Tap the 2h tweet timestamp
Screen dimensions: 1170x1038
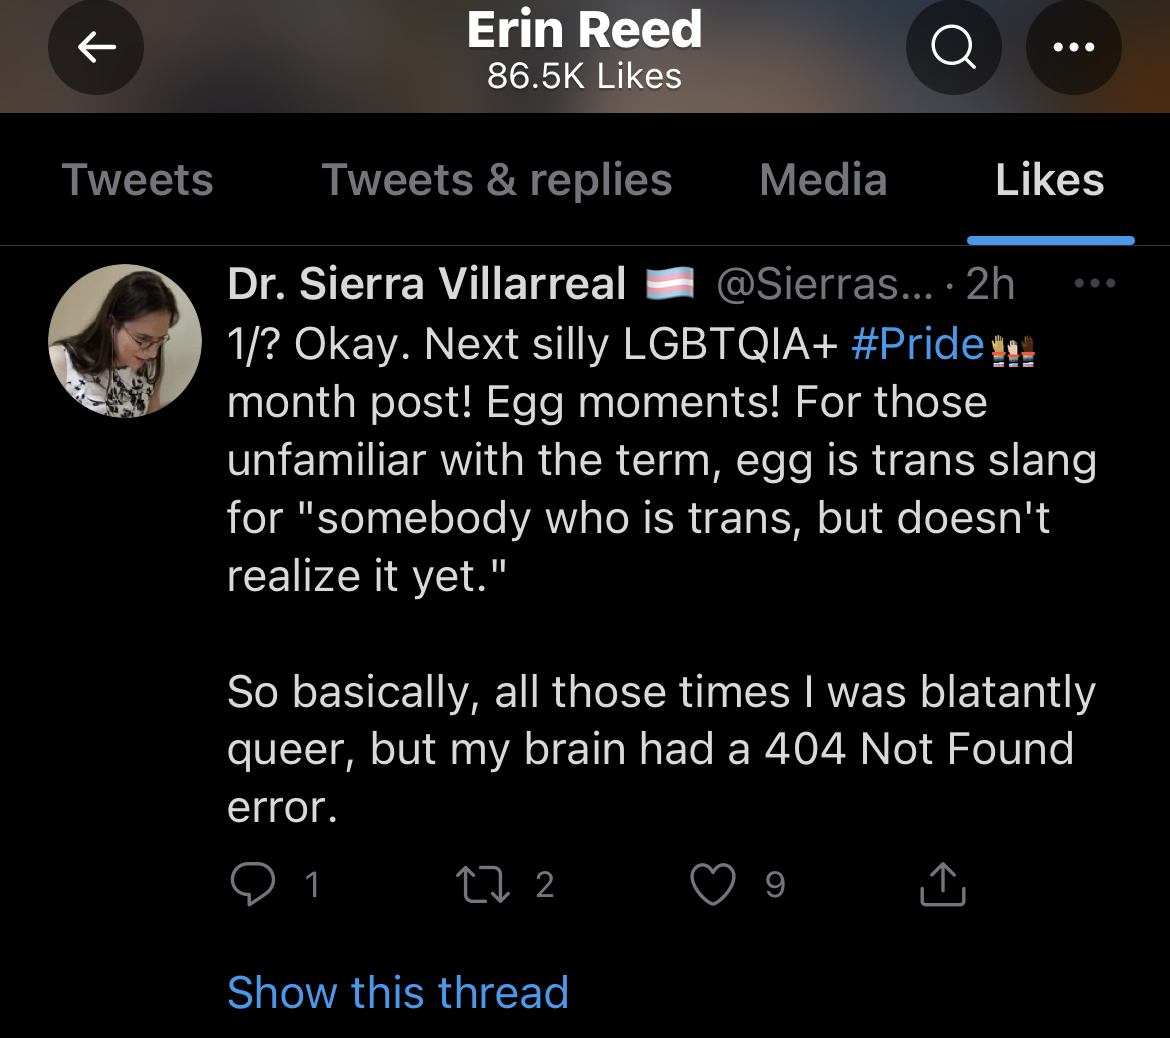coord(990,285)
